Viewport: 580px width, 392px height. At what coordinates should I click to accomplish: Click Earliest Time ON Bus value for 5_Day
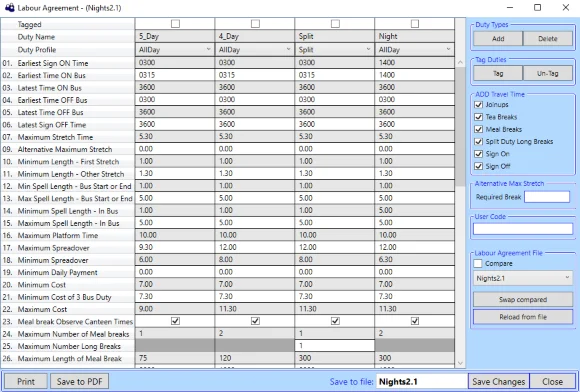175,75
